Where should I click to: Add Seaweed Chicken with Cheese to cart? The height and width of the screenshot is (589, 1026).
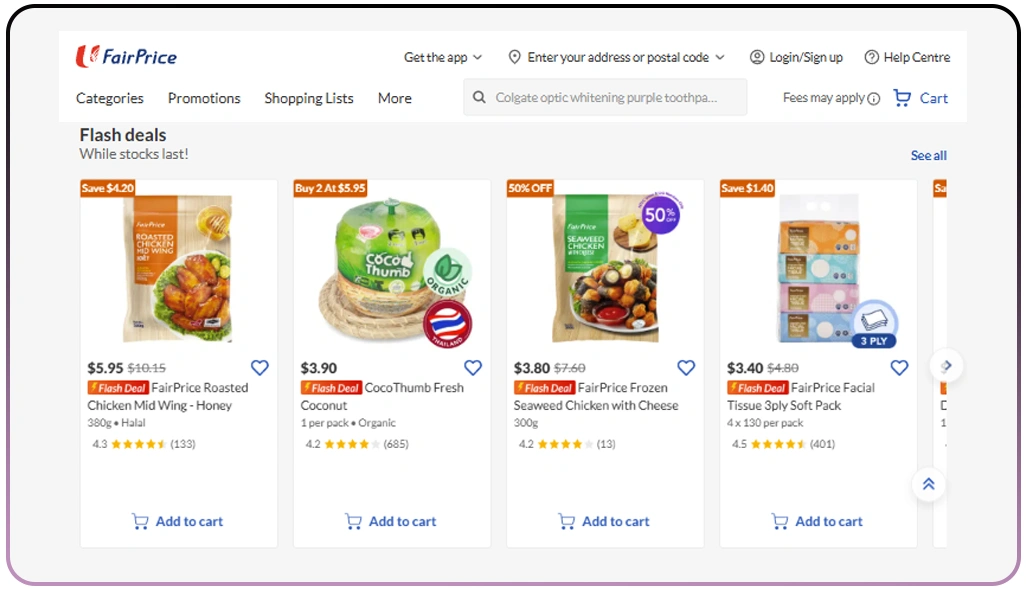[605, 521]
